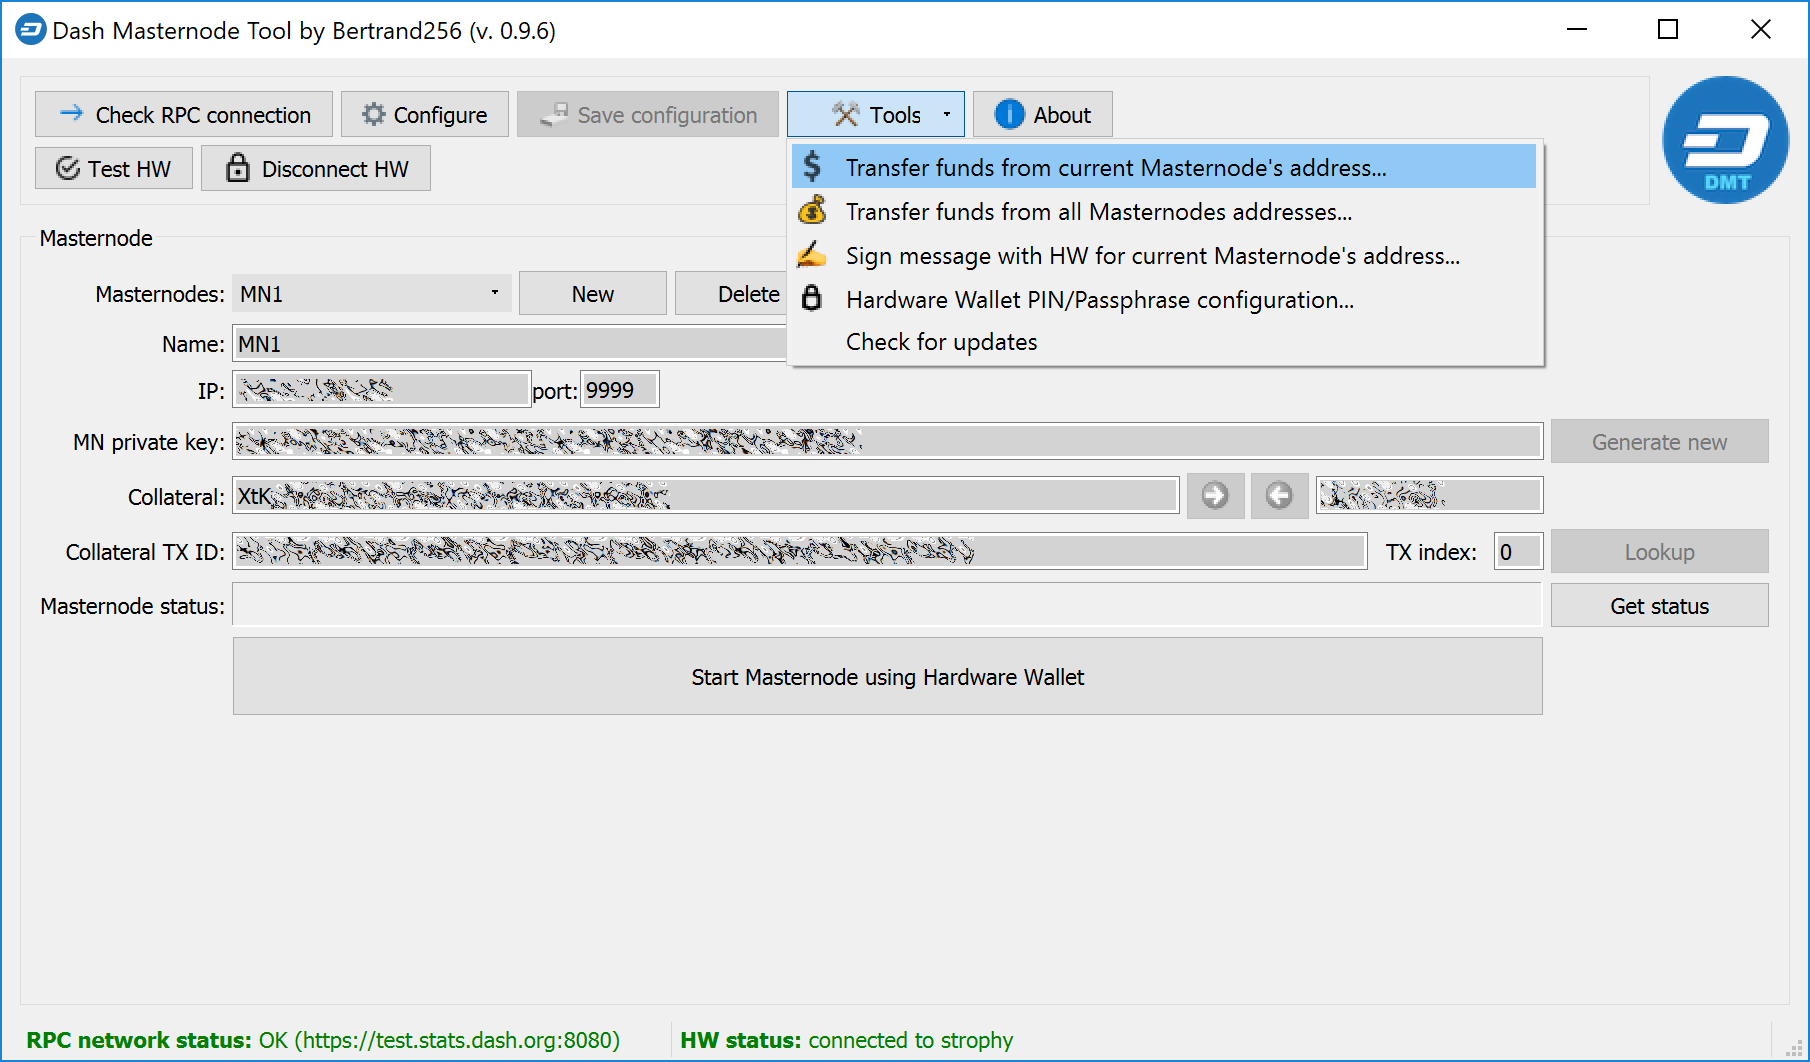Image resolution: width=1810 pixels, height=1062 pixels.
Task: Open Hardware Wallet PIN/Passphrase configuration
Action: [x=1164, y=299]
